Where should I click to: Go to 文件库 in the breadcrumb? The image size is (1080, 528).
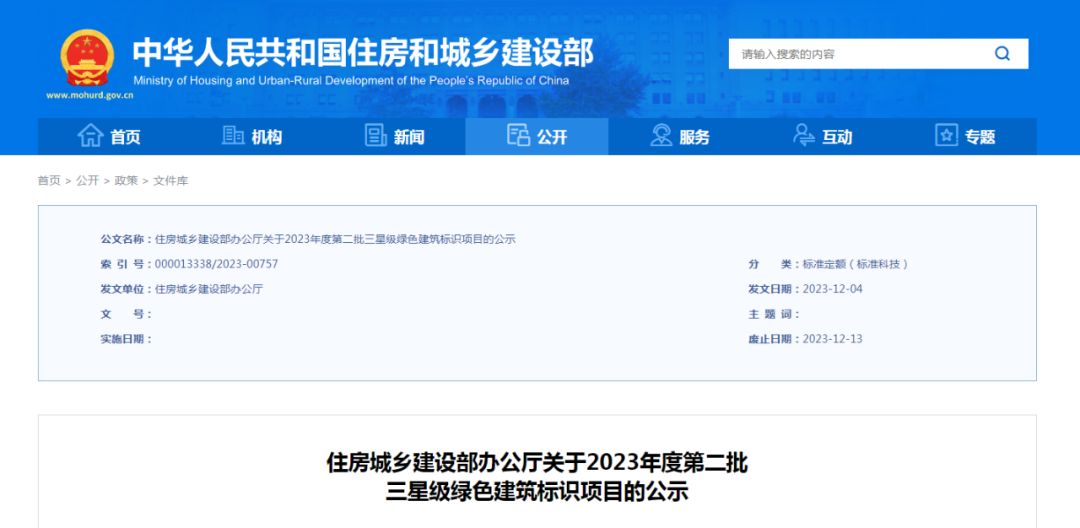171,180
